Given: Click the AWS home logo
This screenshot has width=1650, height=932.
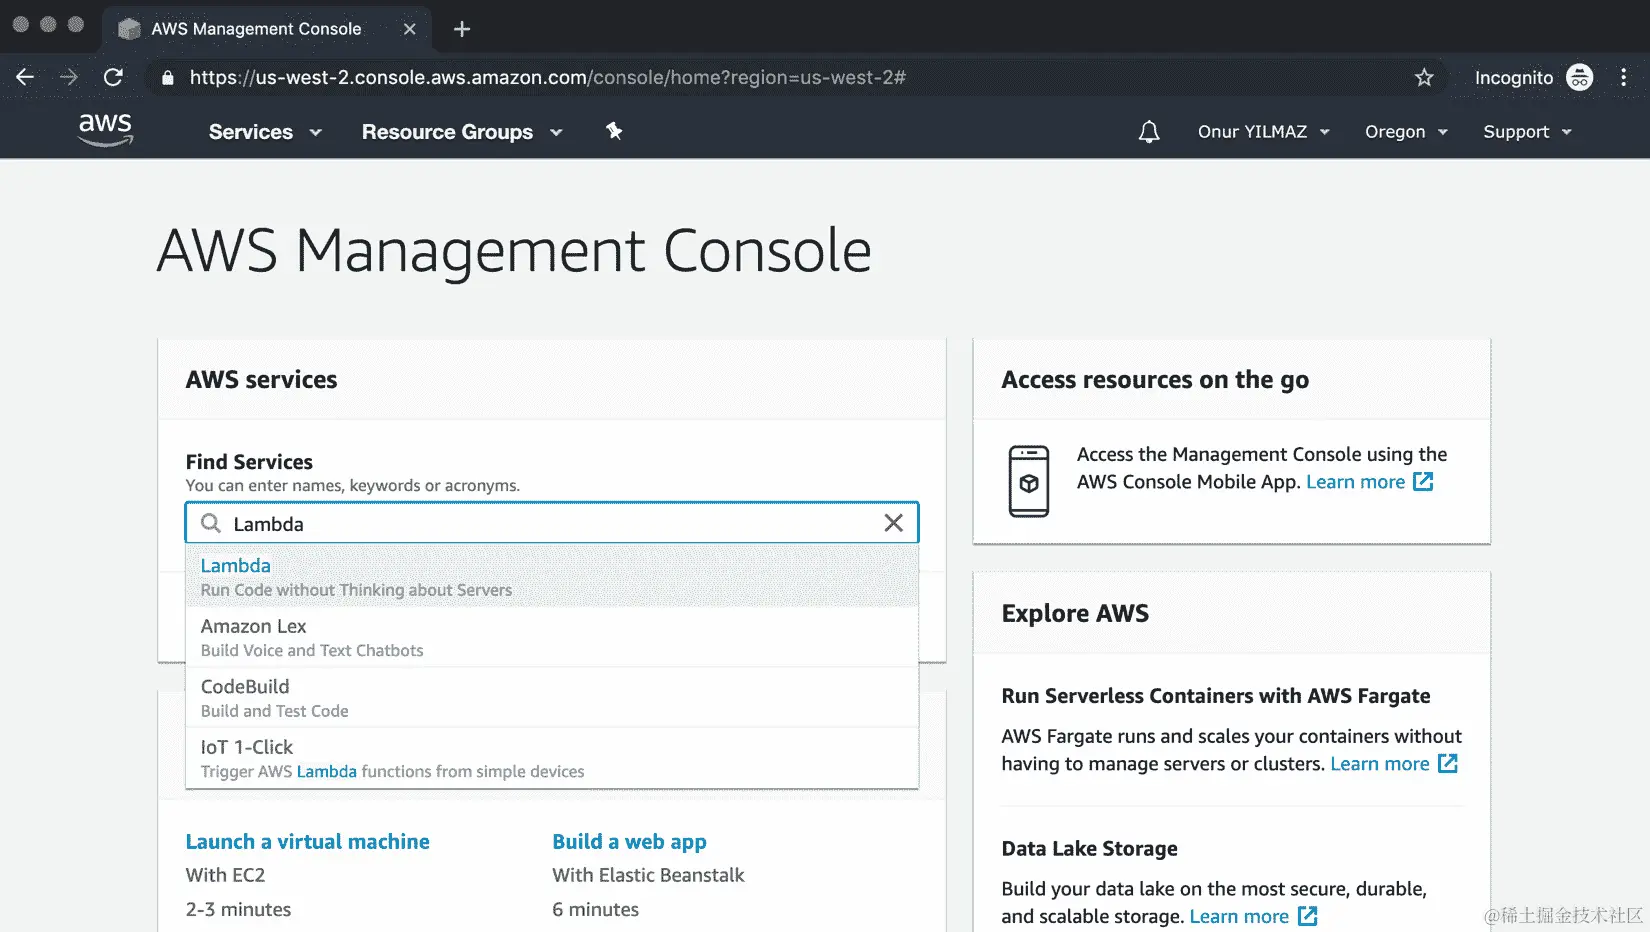Looking at the screenshot, I should [104, 129].
